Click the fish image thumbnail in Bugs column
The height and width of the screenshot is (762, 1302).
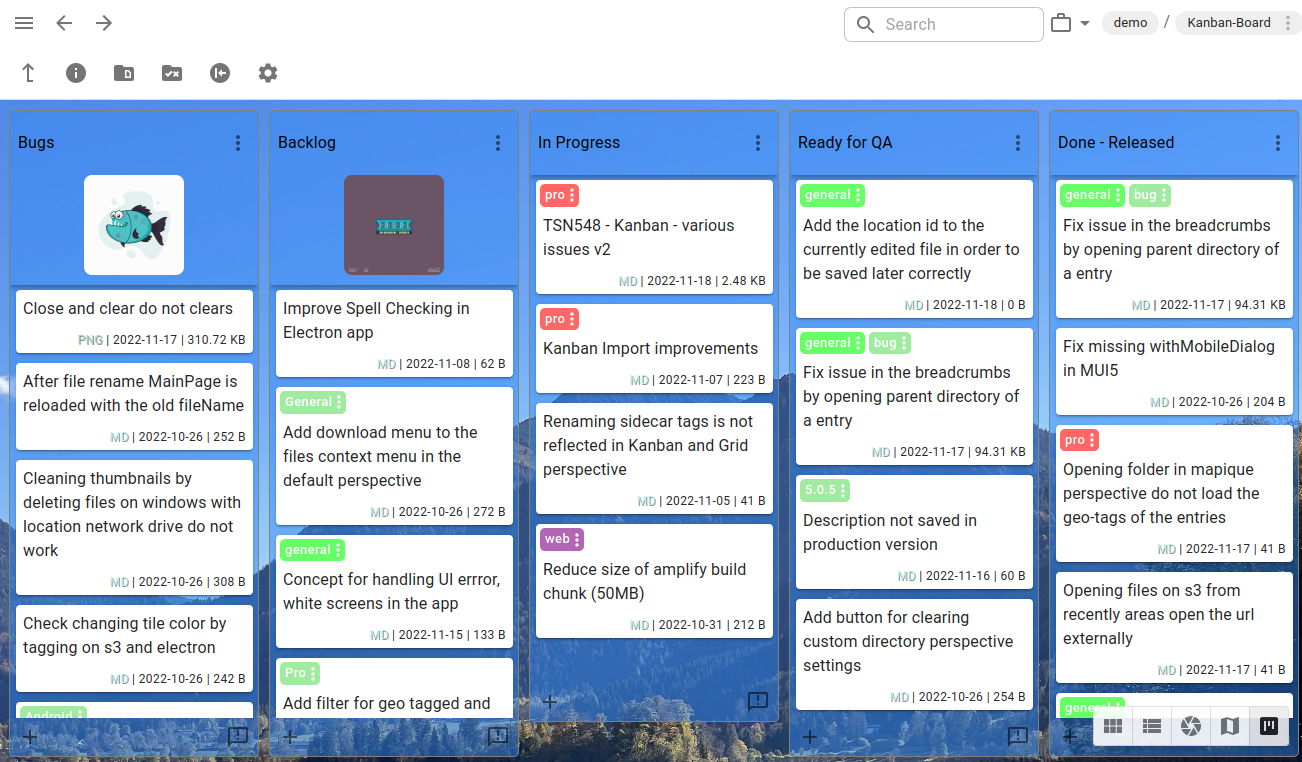pos(133,224)
